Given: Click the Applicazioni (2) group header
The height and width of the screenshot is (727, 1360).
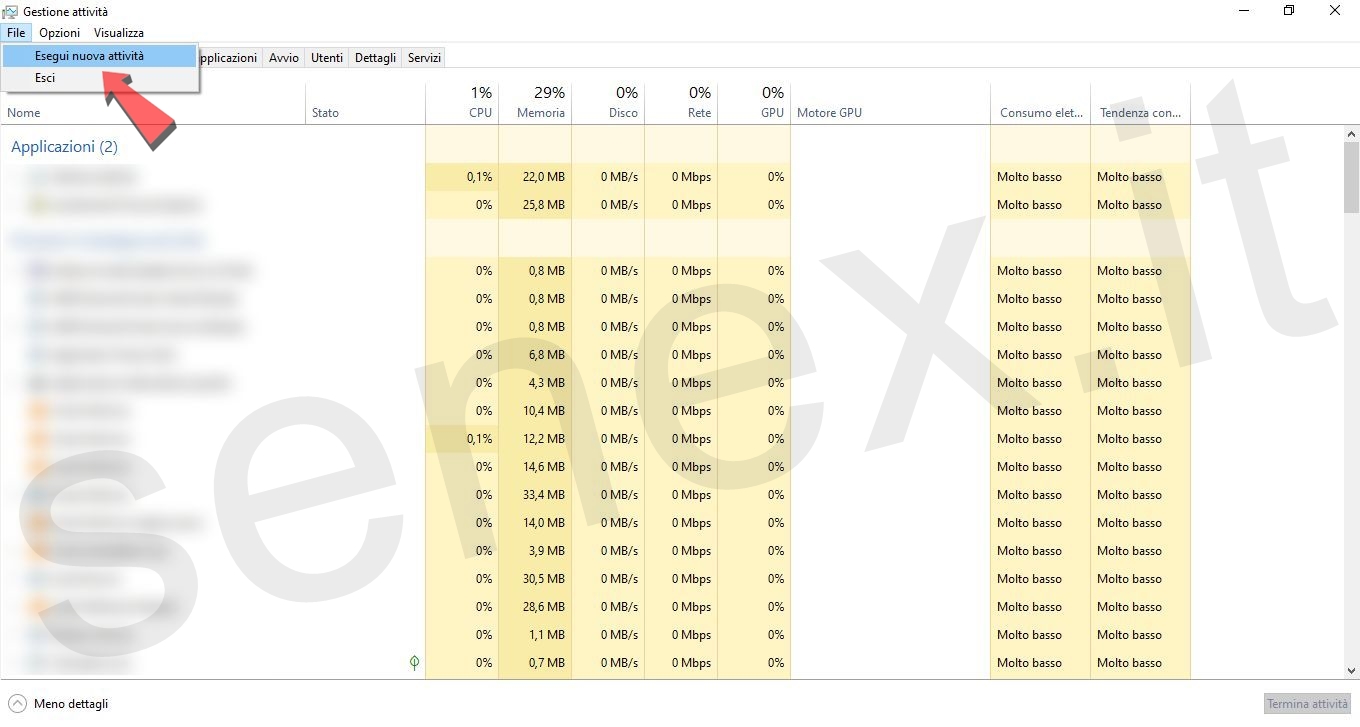Looking at the screenshot, I should pos(64,147).
